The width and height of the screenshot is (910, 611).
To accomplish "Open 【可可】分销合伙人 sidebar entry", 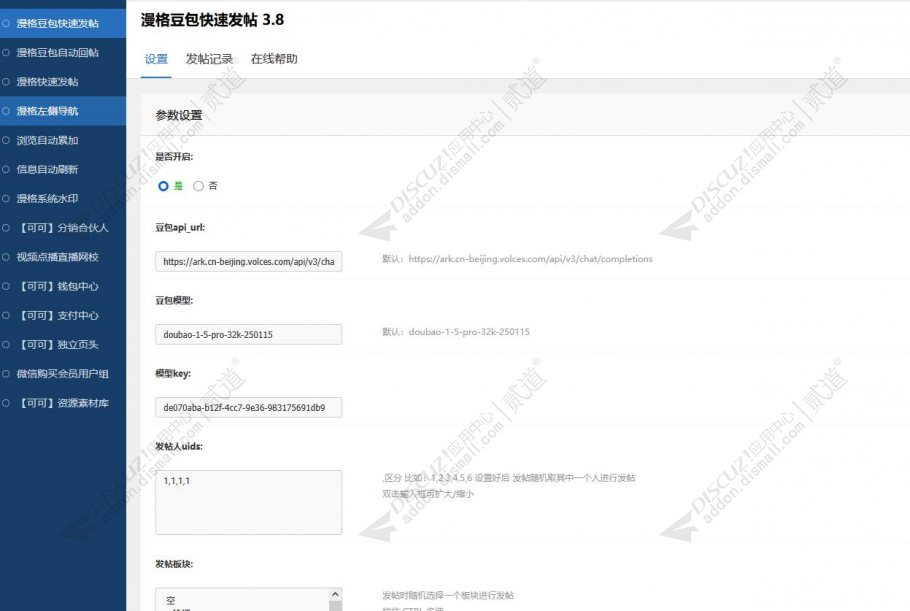I will tap(63, 227).
